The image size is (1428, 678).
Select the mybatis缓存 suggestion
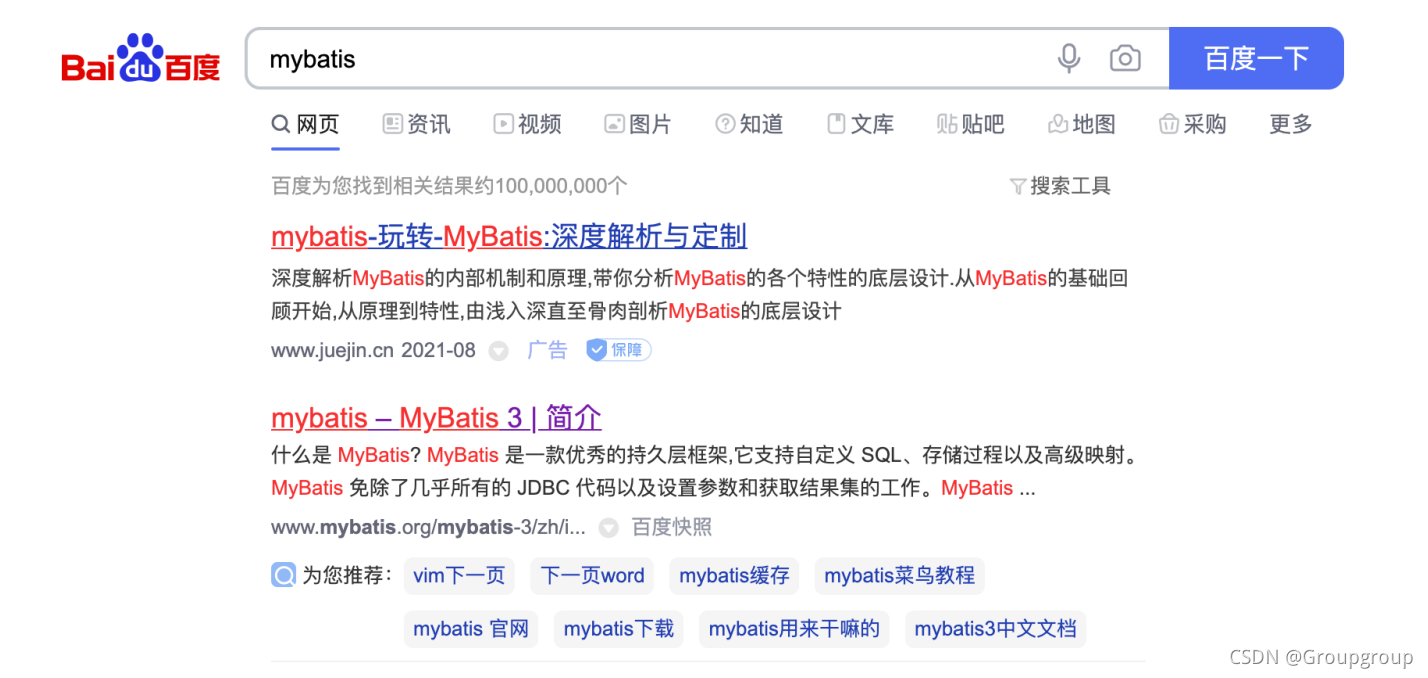pos(734,576)
